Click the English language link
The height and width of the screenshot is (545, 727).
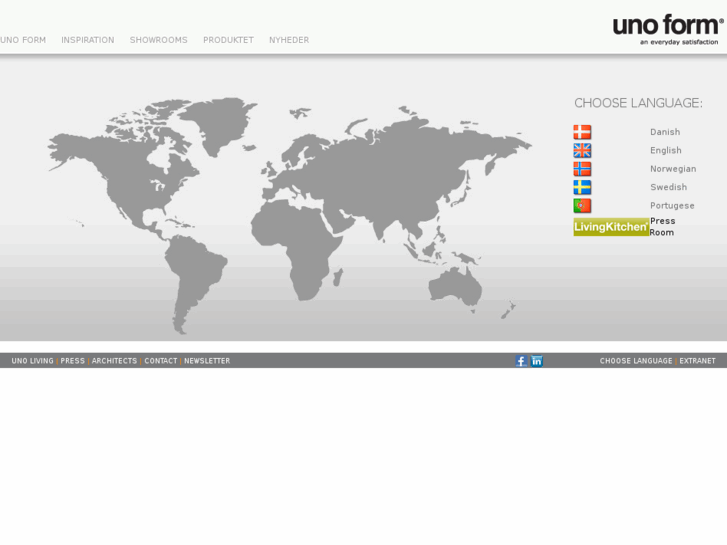(x=666, y=150)
